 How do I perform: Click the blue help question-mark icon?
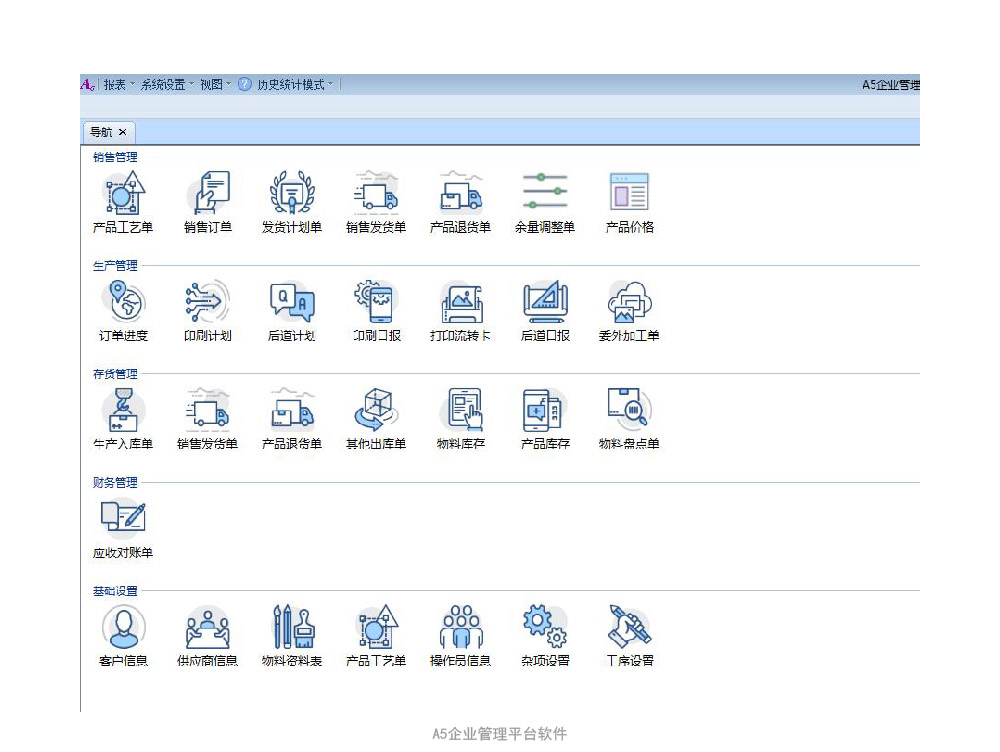point(245,84)
